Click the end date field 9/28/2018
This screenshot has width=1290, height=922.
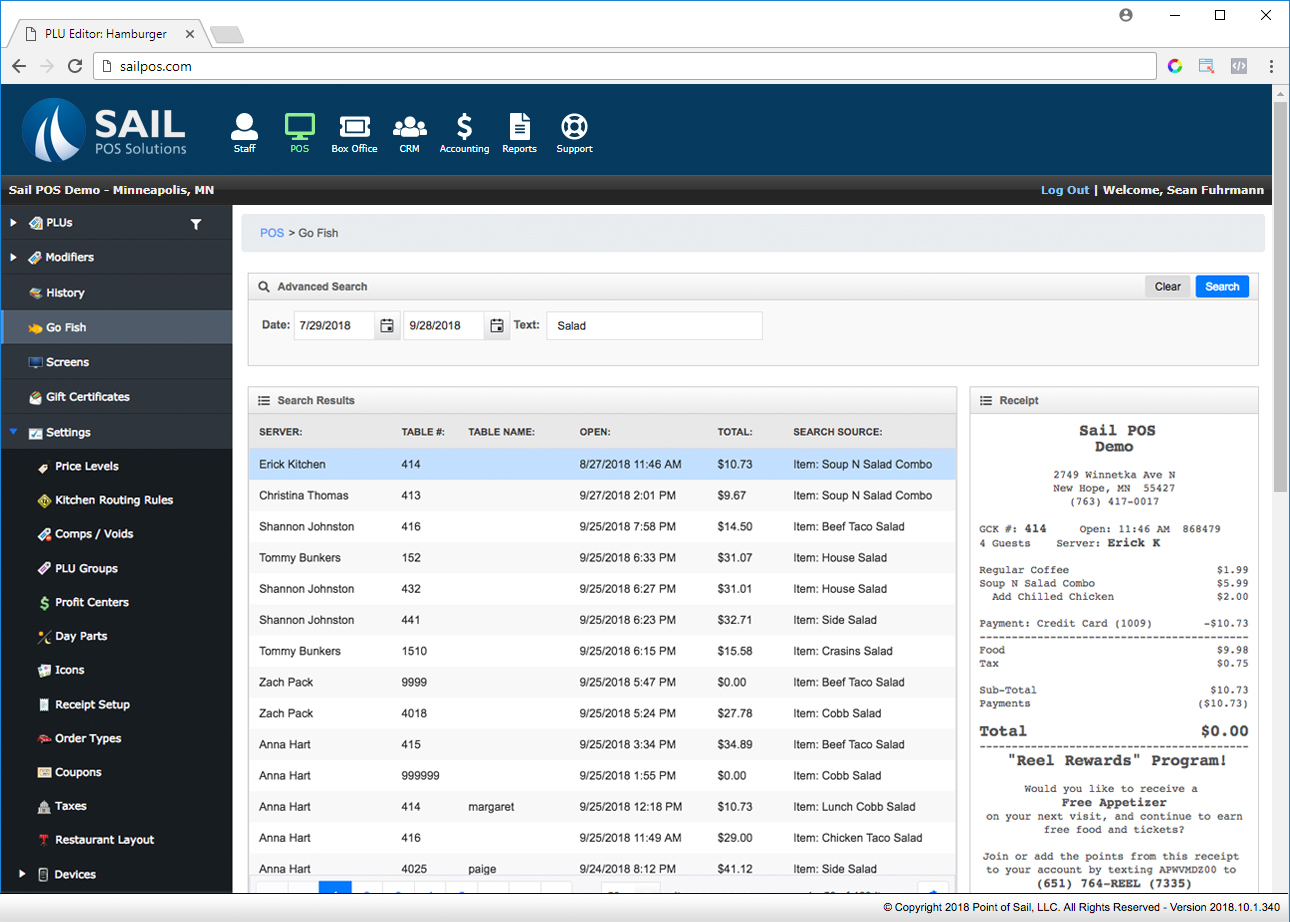coord(444,326)
